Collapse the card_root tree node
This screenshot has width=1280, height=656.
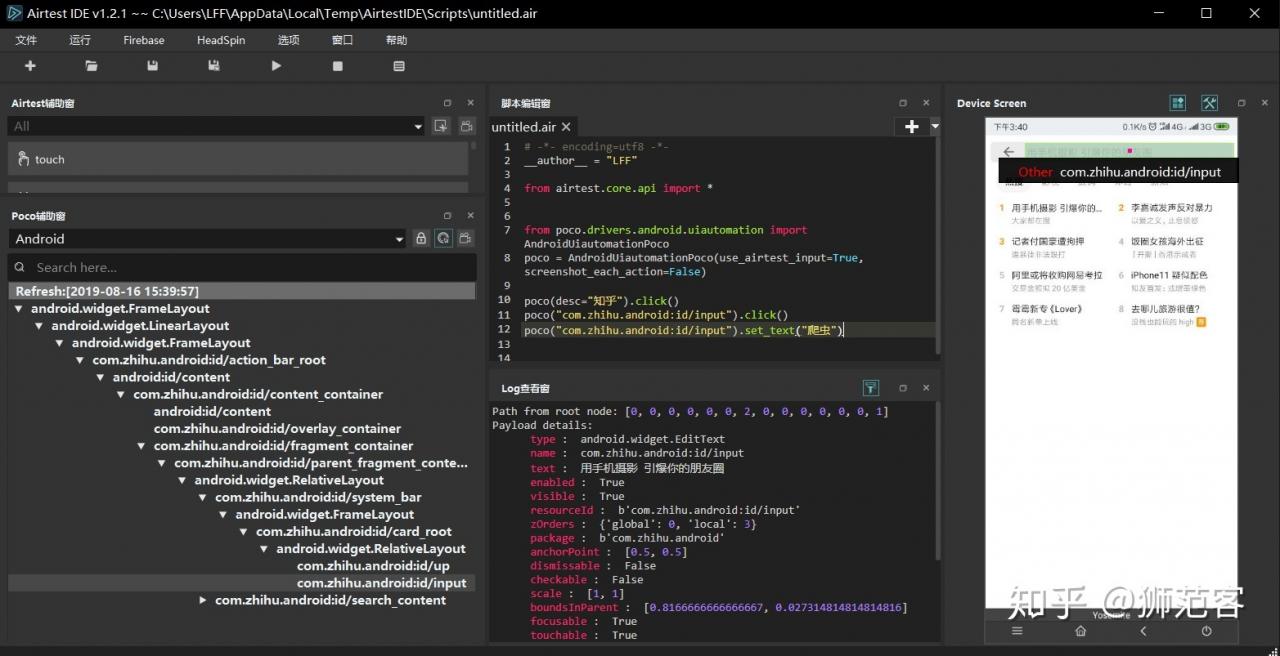[x=244, y=531]
